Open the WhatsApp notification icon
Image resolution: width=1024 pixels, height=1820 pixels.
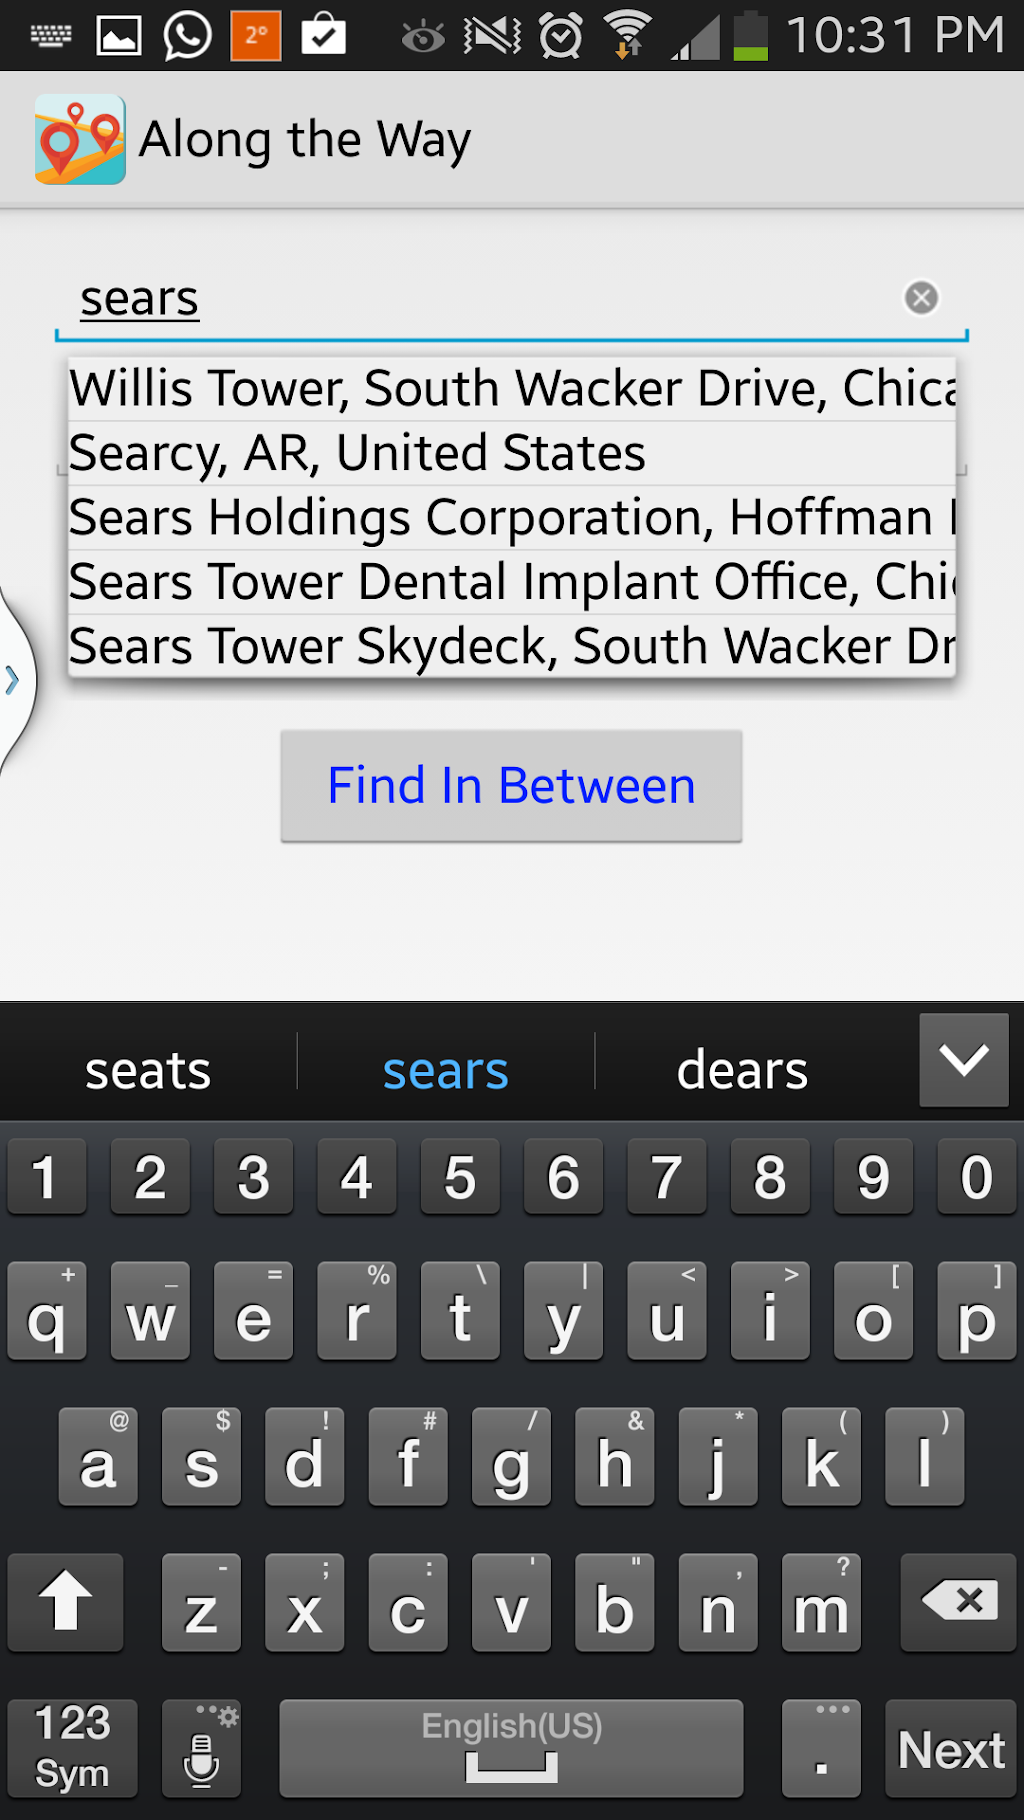(187, 36)
